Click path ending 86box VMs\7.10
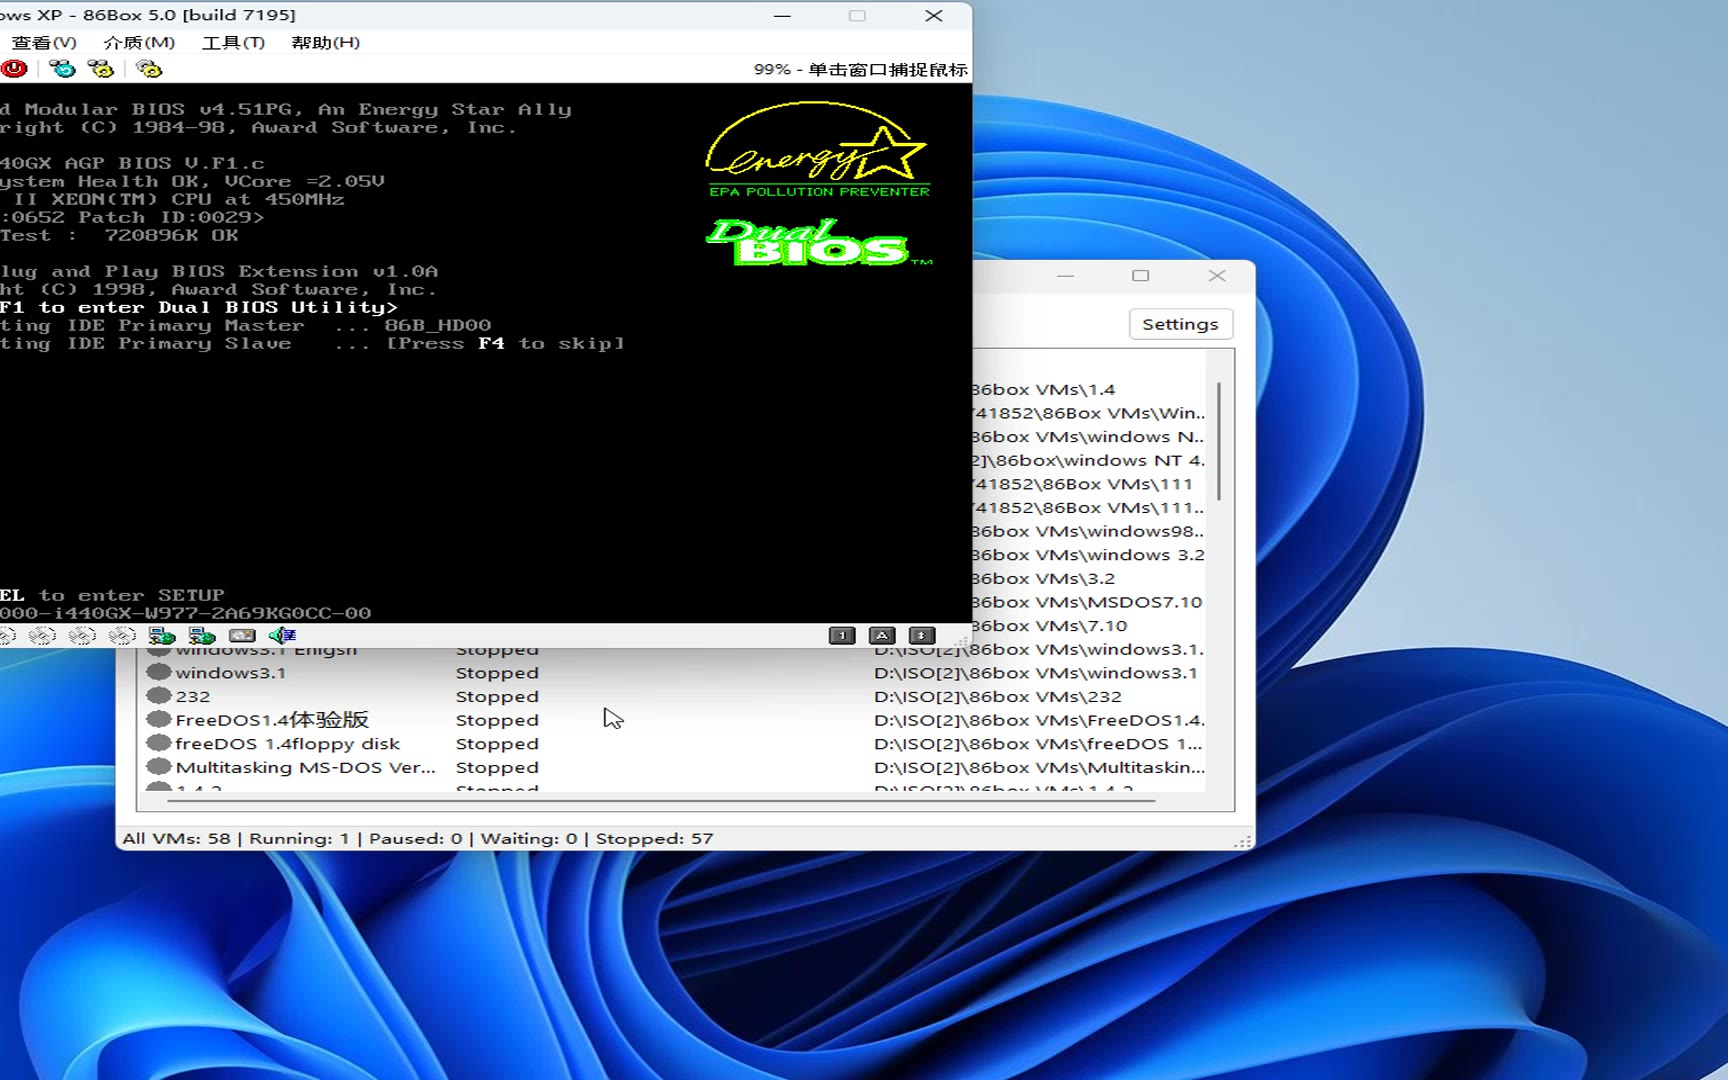The height and width of the screenshot is (1080, 1728). click(x=1050, y=626)
